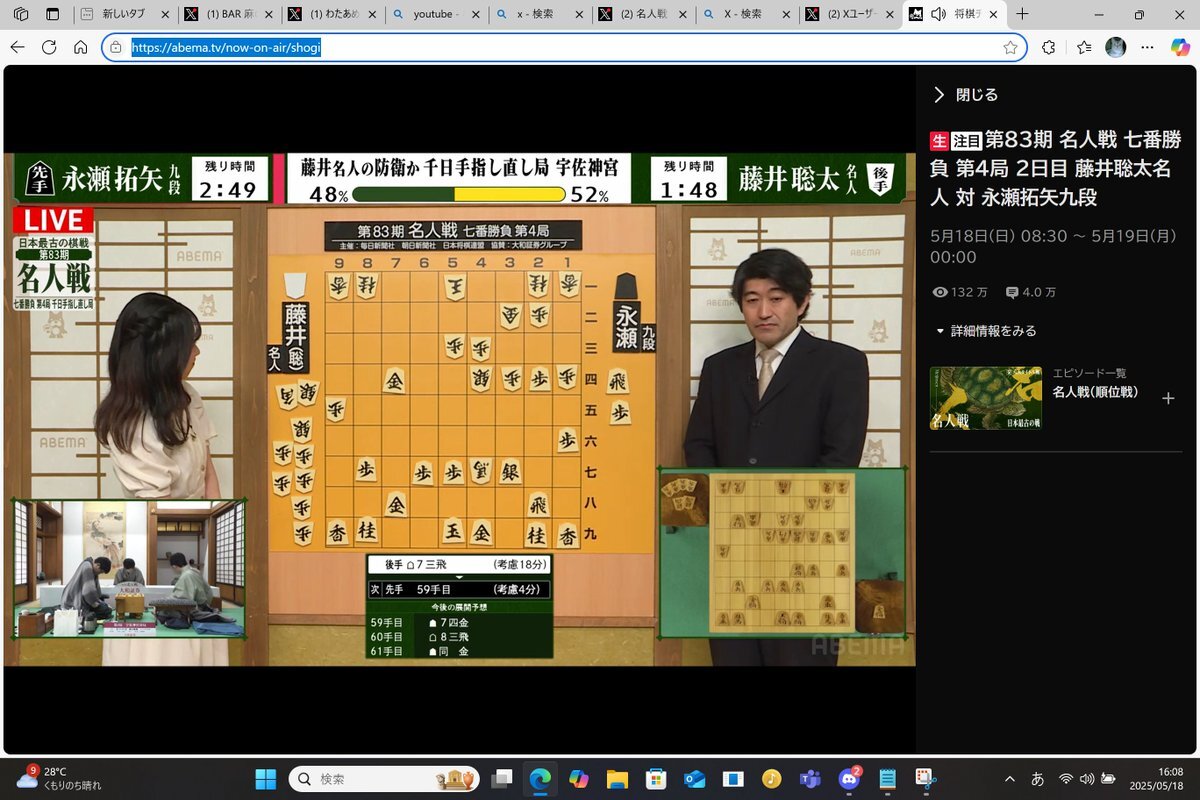Select the abema.tv URL in address bar
The image size is (1200, 800).
click(x=227, y=47)
